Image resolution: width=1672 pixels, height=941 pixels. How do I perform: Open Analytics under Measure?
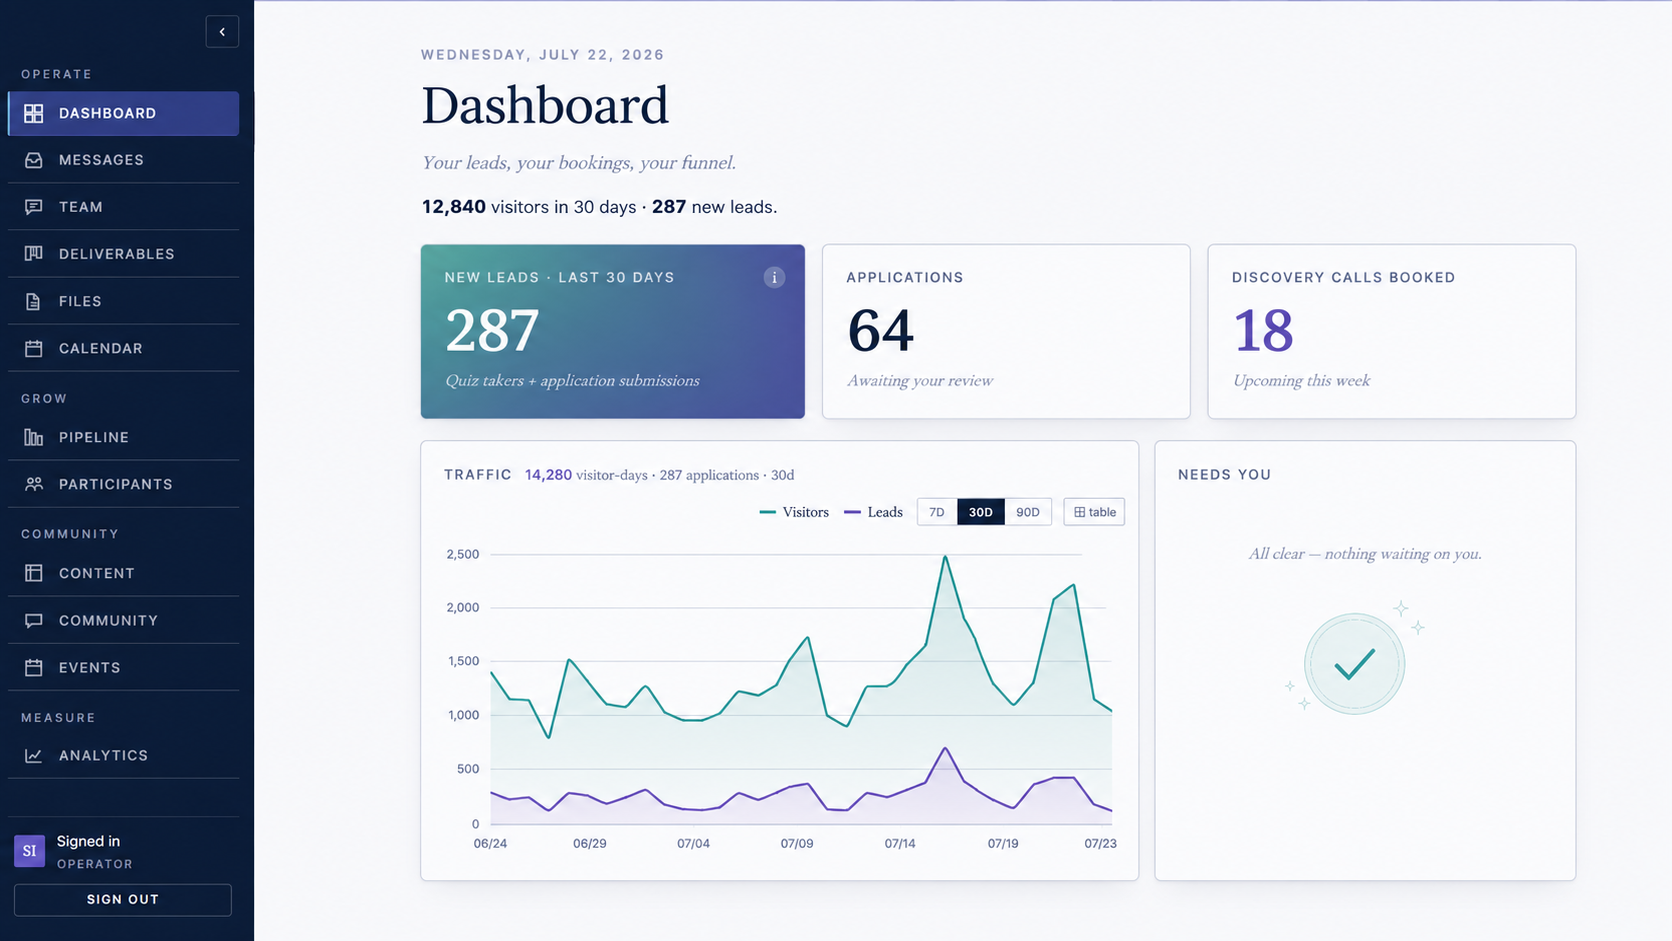pos(123,755)
